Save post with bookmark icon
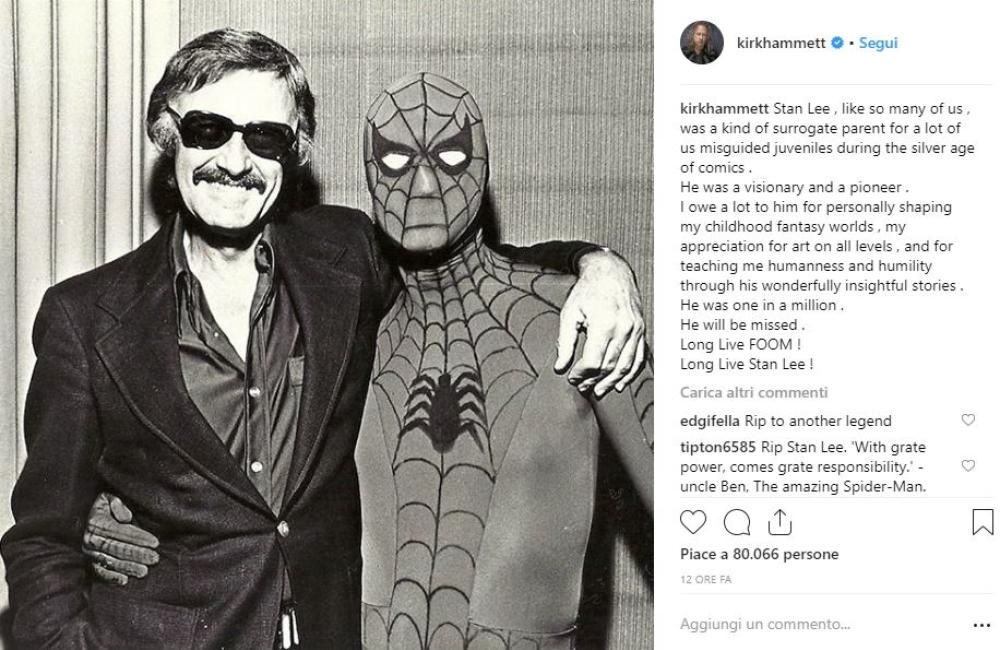The width and height of the screenshot is (1000, 650). click(x=982, y=522)
